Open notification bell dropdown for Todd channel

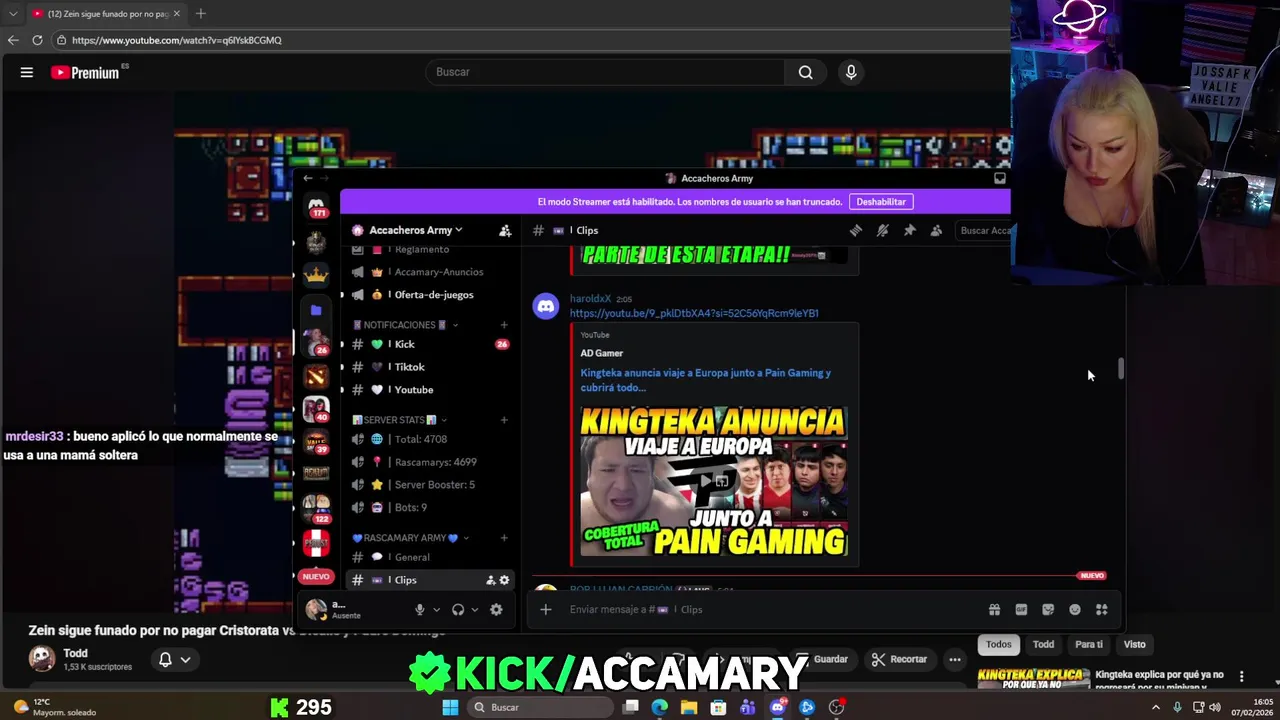click(x=174, y=659)
